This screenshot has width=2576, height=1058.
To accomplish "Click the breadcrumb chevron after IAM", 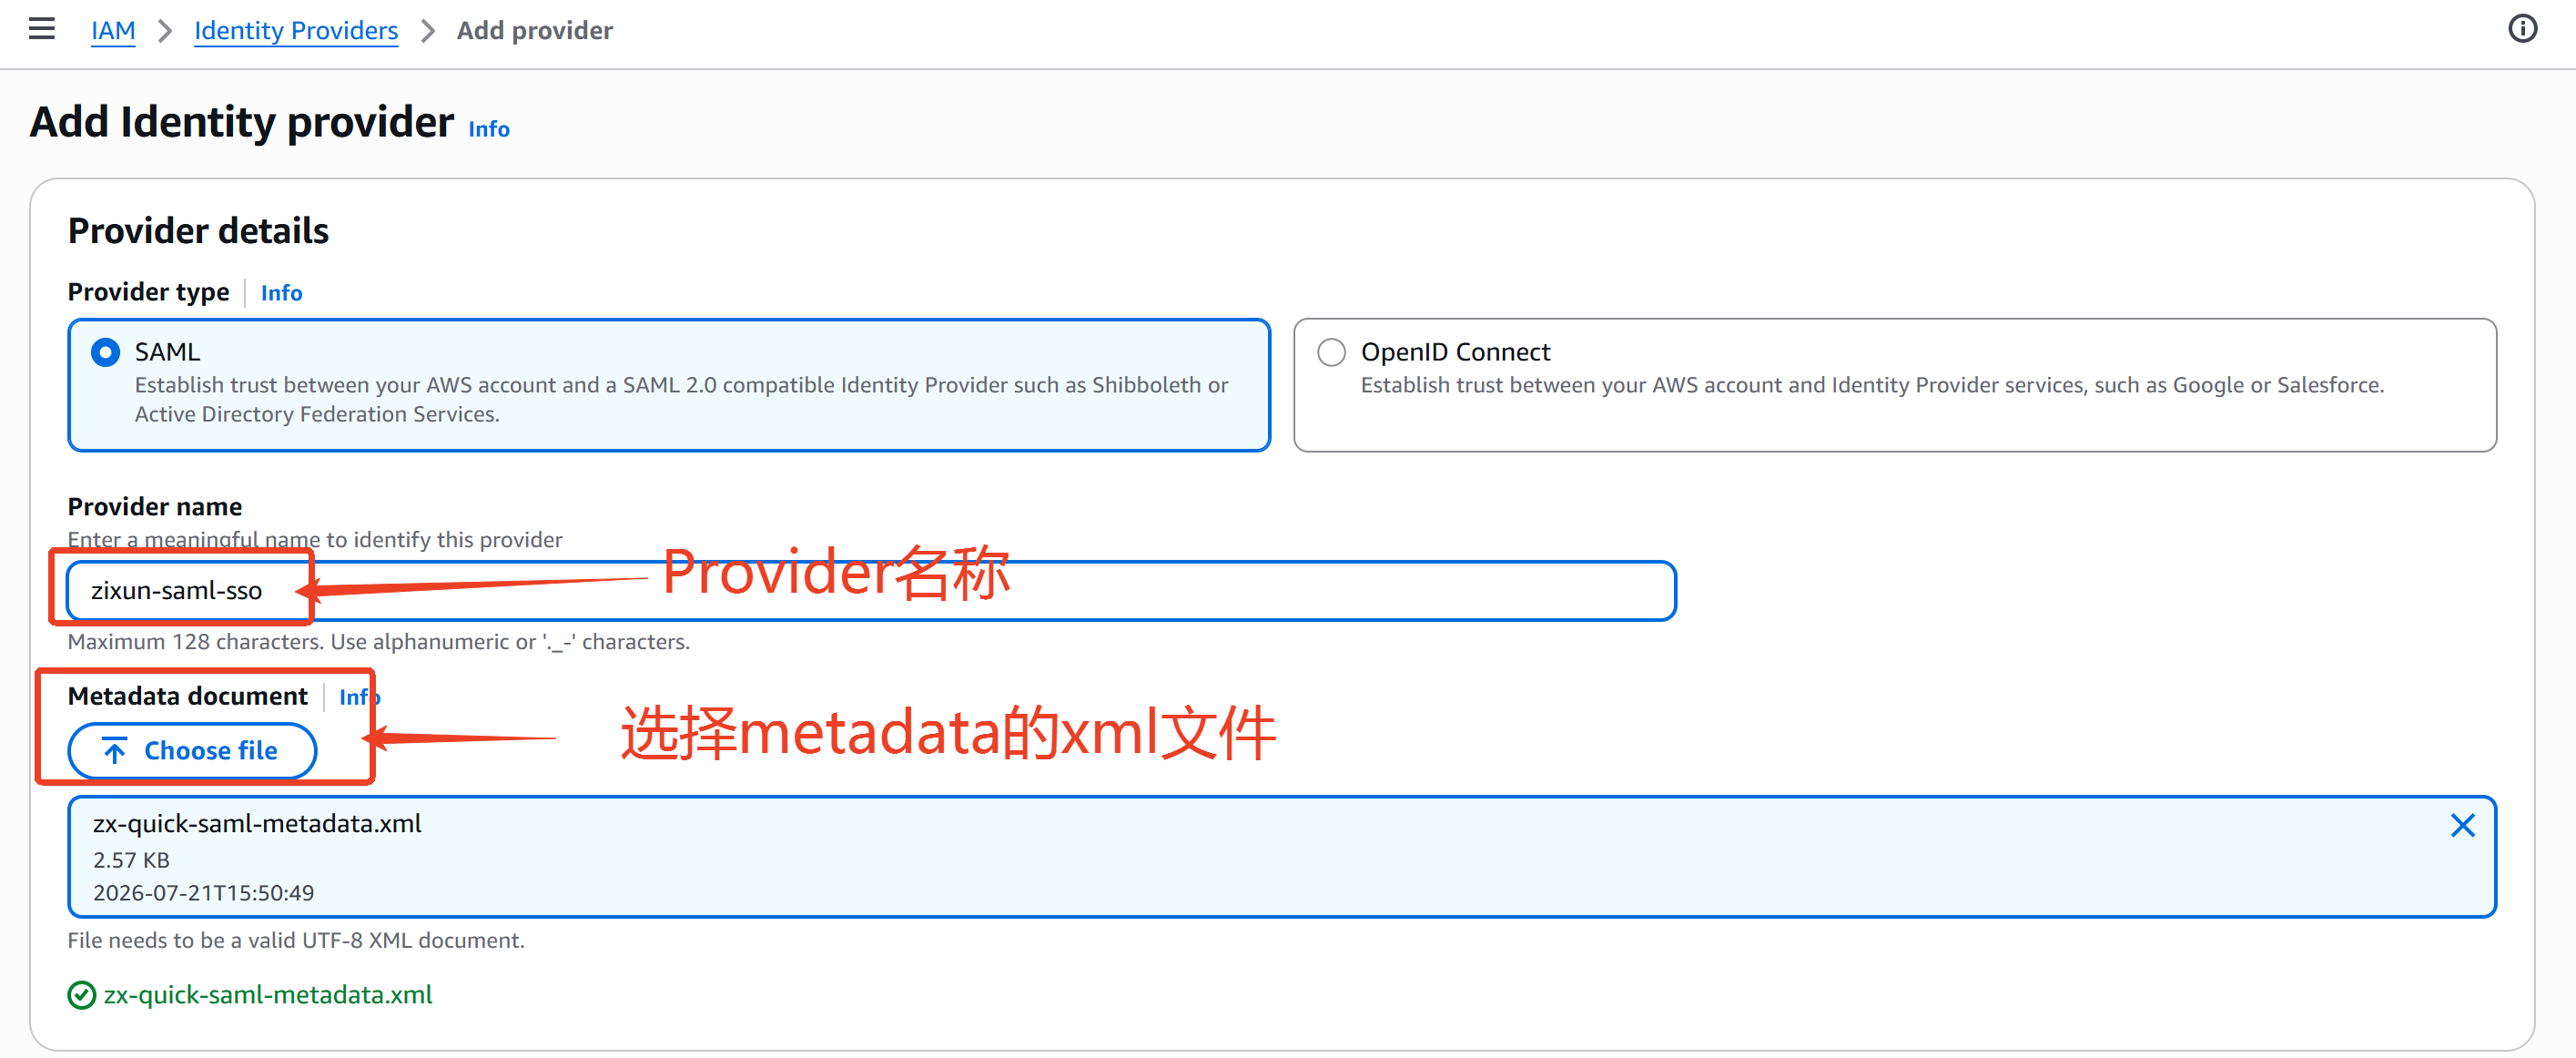I will coord(165,31).
